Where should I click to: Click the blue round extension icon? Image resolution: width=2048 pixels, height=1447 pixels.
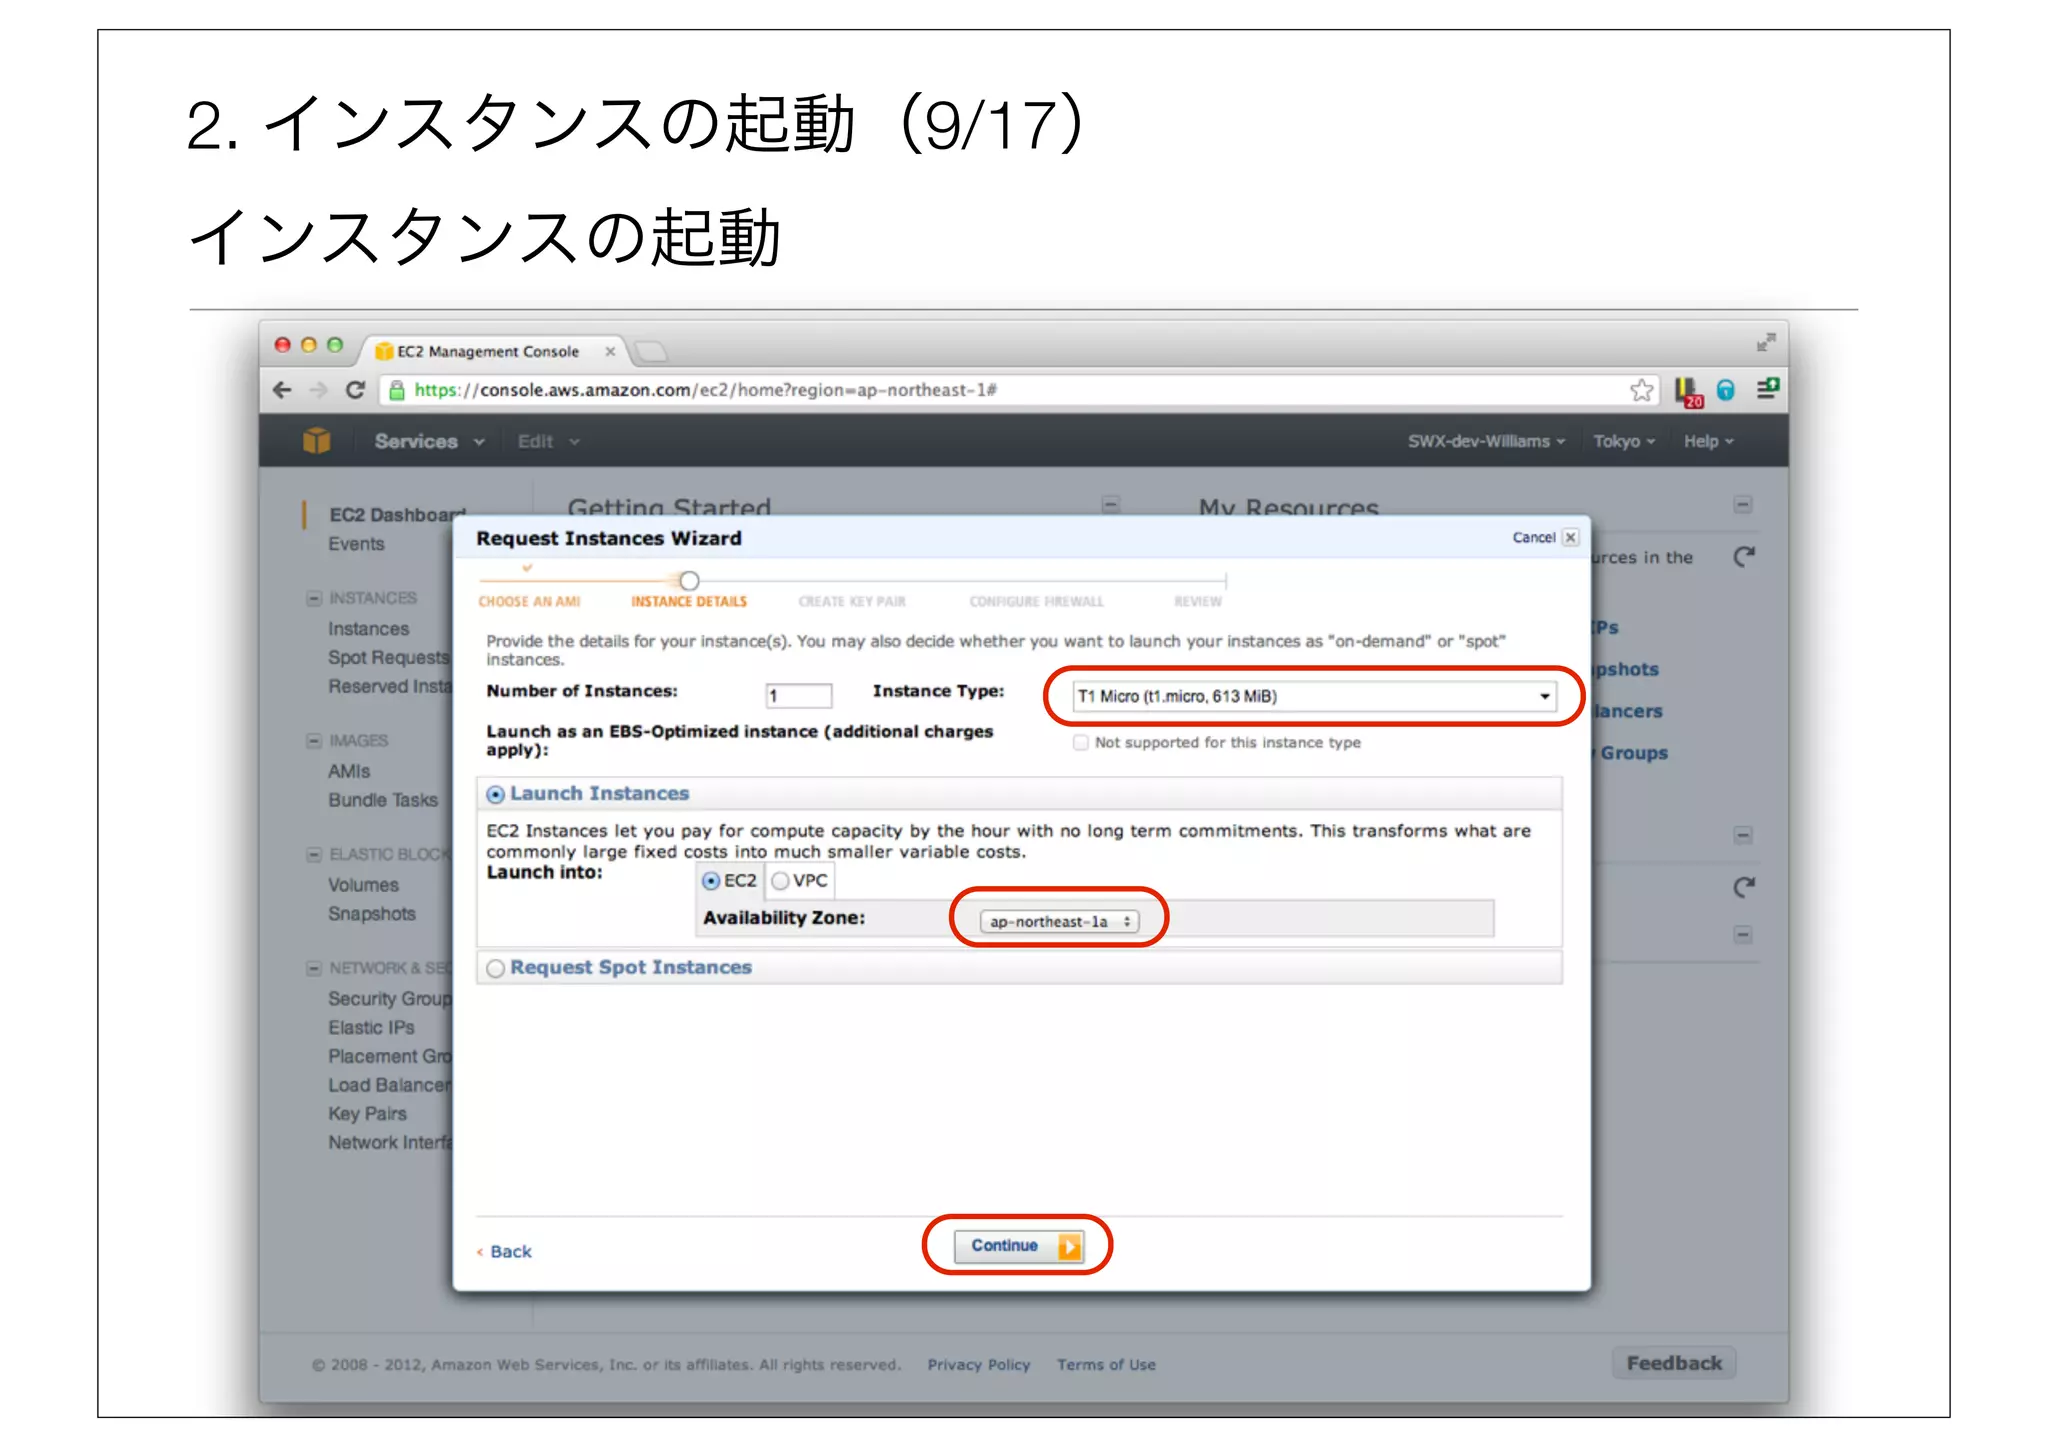pos(1726,390)
